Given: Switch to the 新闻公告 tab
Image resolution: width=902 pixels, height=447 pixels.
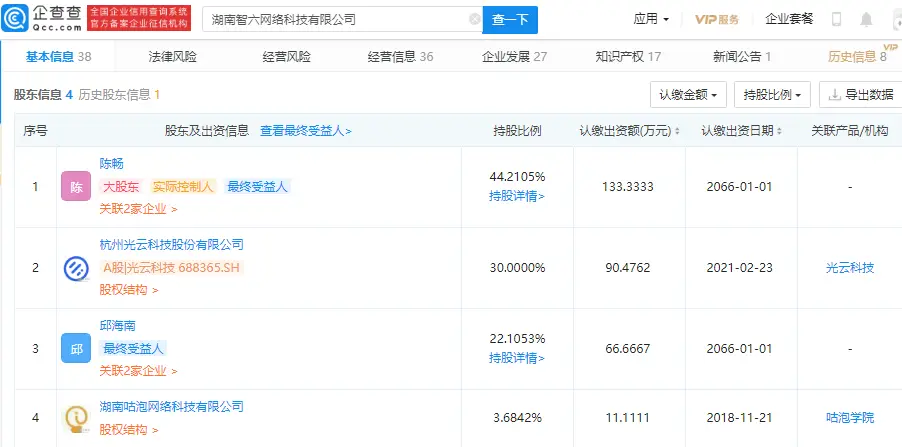Looking at the screenshot, I should pyautogui.click(x=742, y=56).
